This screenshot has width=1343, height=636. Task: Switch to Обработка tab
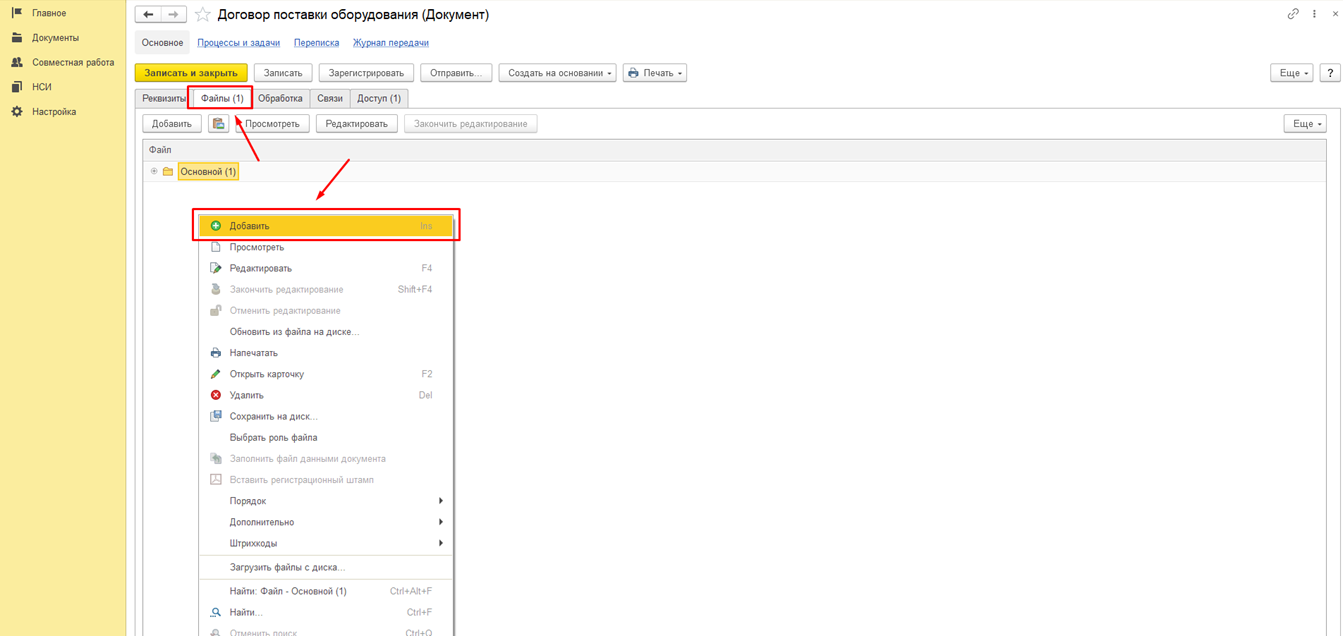(280, 98)
